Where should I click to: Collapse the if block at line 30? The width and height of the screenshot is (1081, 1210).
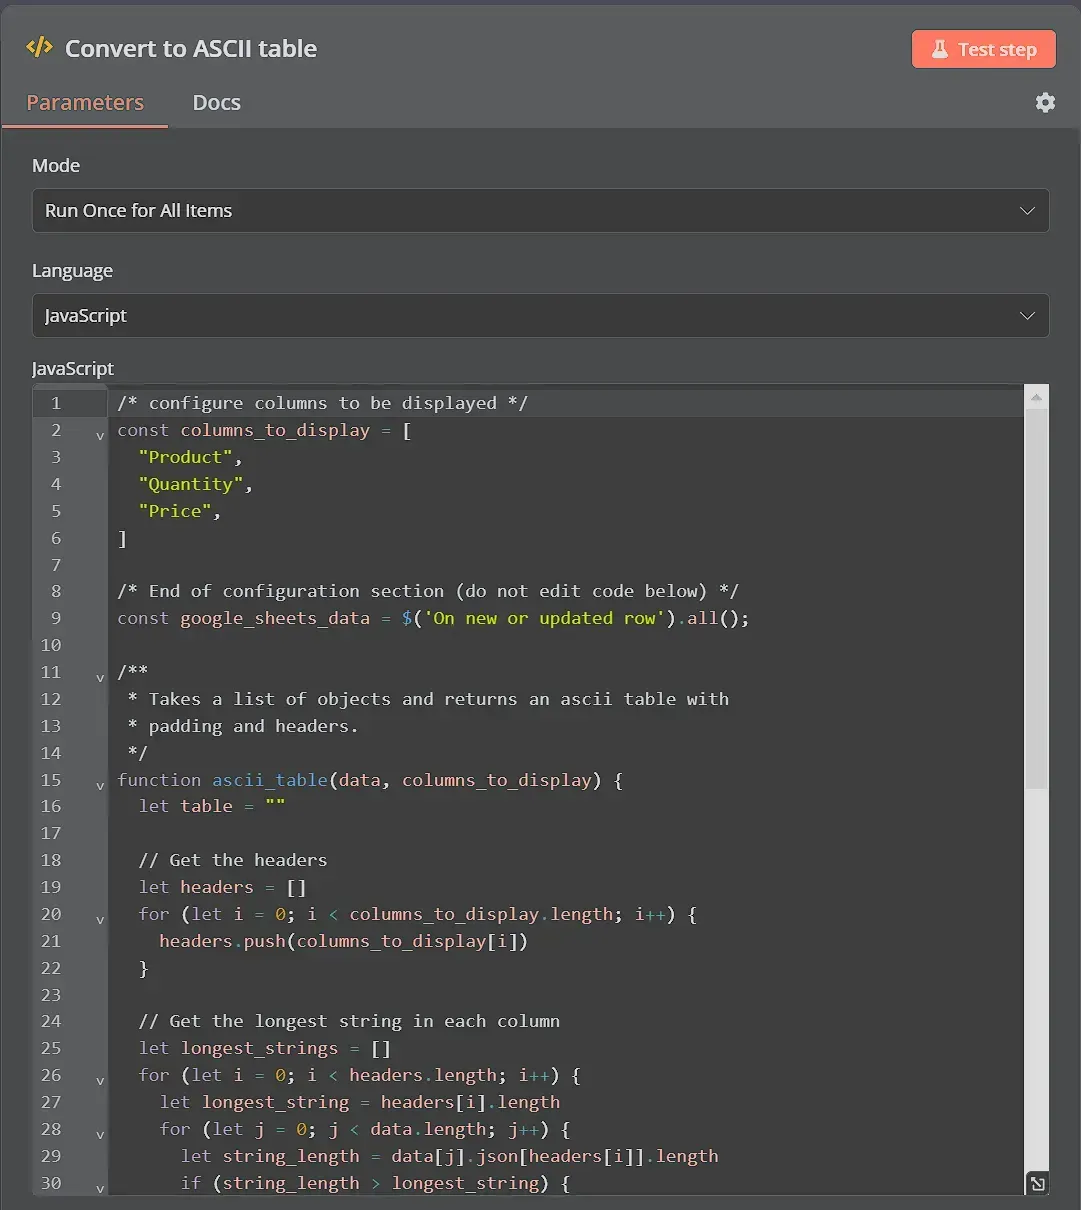[99, 1189]
